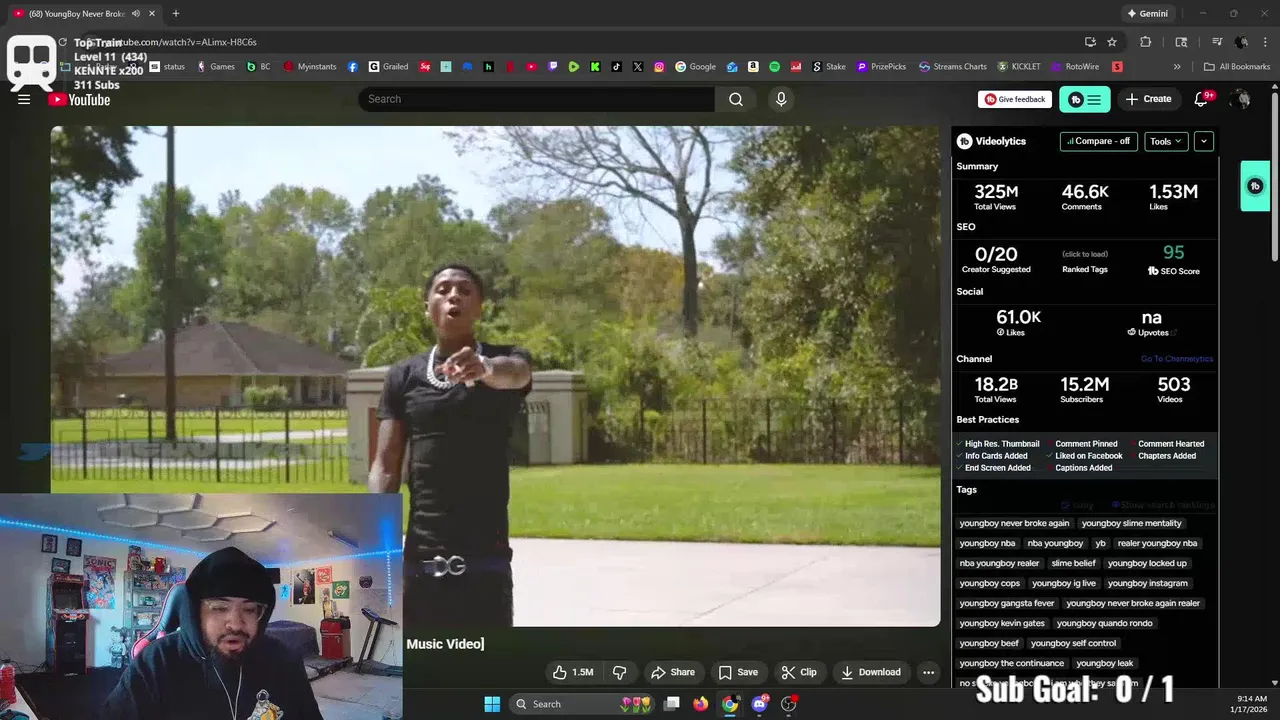Open the X bookmark icon

tap(637, 67)
